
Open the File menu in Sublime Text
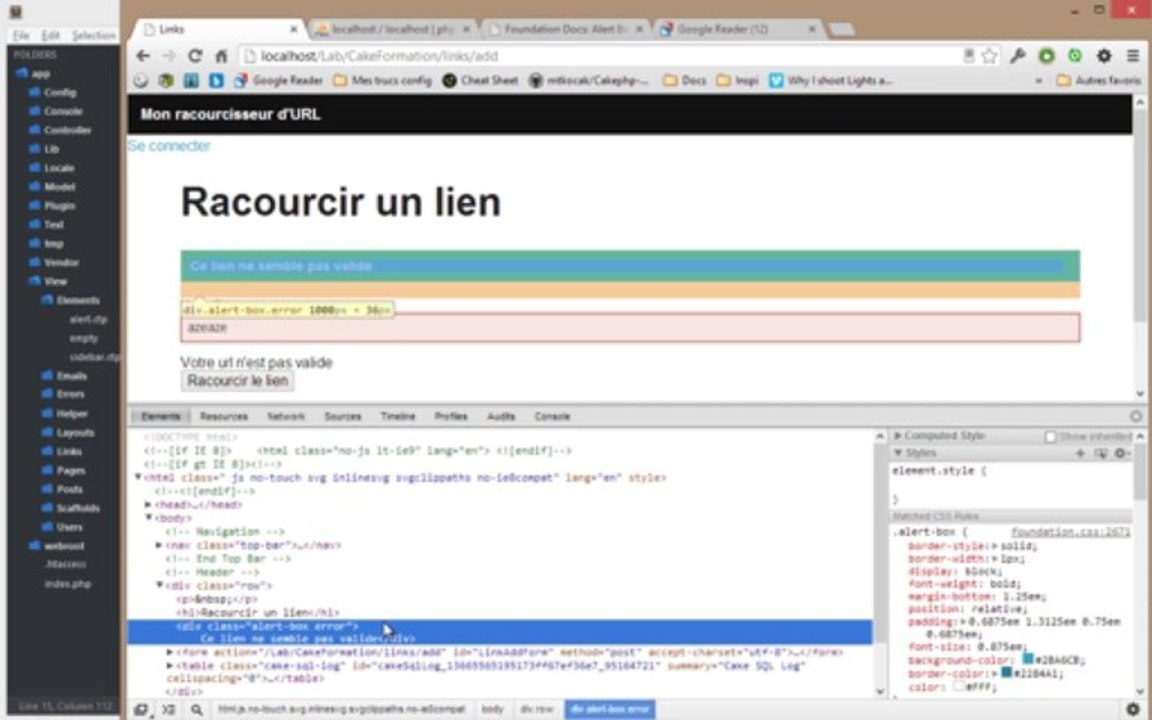pos(21,35)
